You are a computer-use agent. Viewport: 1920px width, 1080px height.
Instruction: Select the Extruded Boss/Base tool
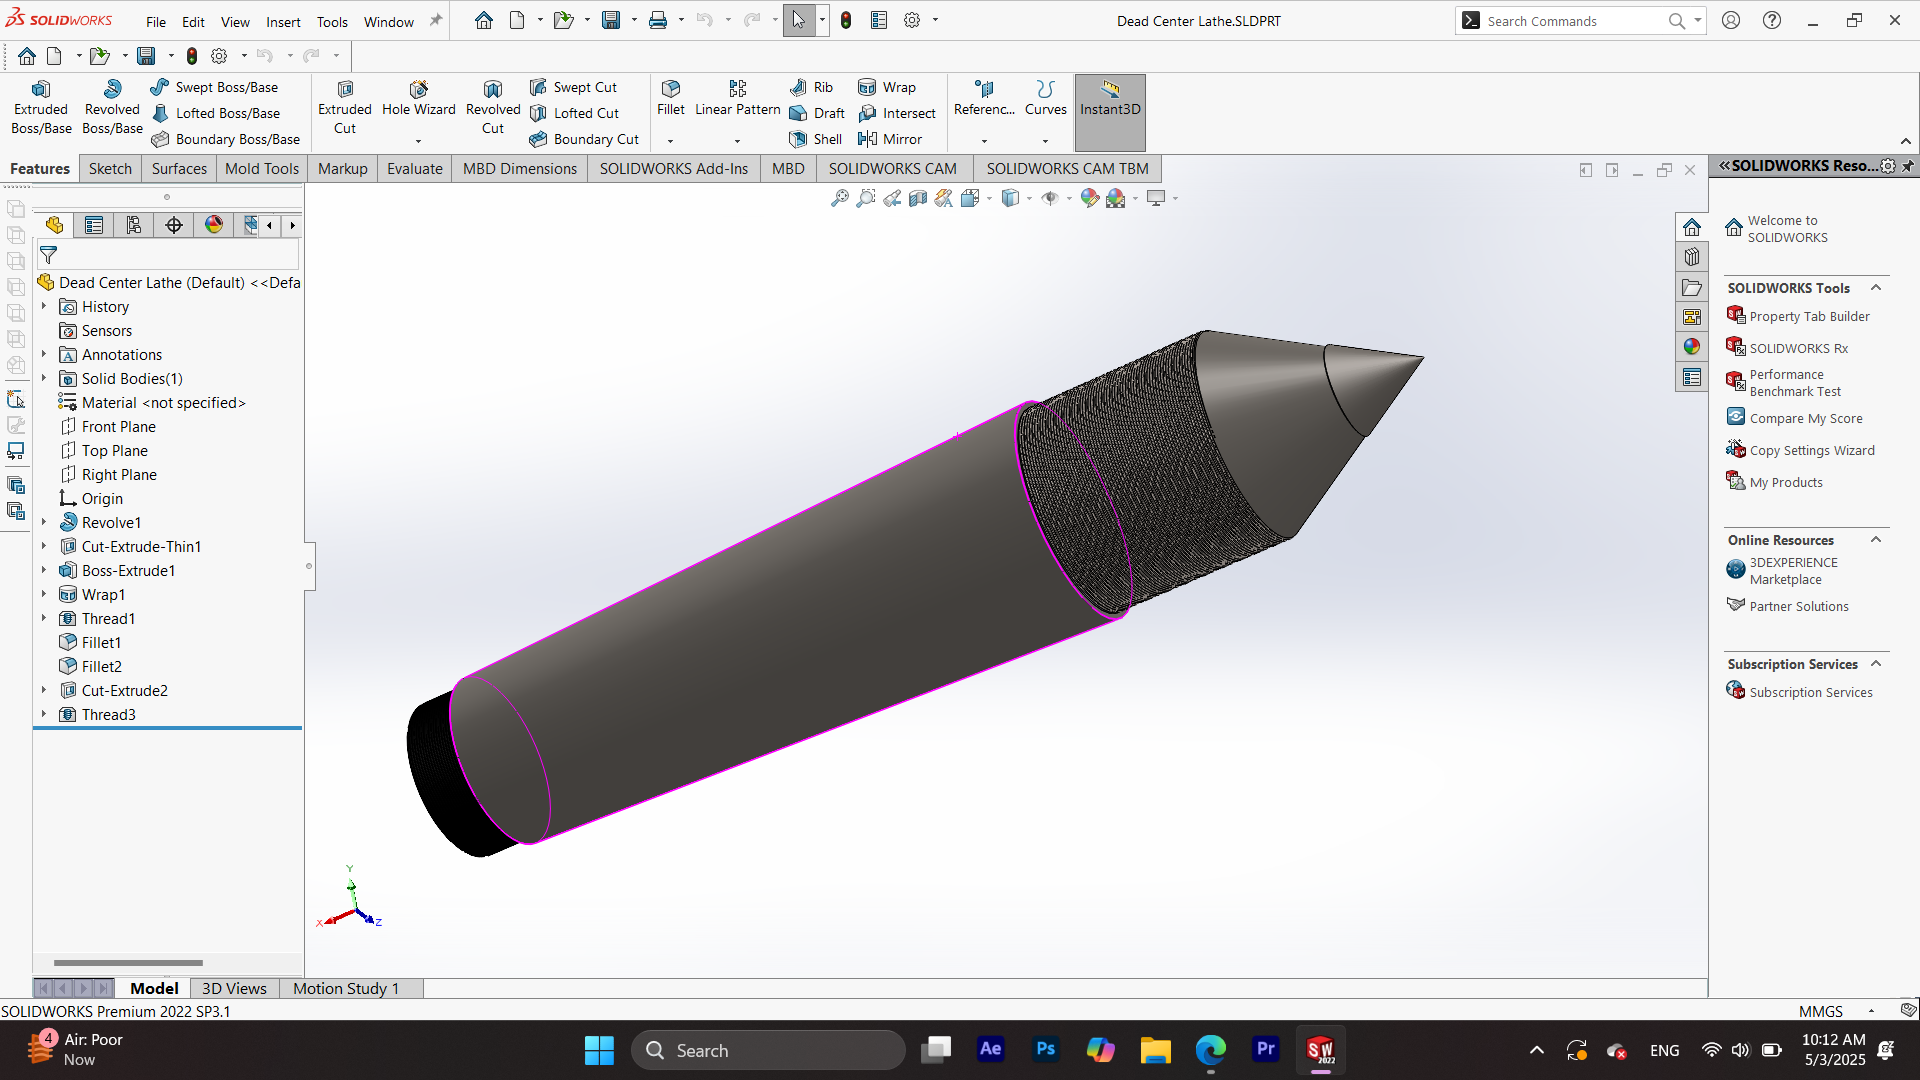click(x=41, y=108)
